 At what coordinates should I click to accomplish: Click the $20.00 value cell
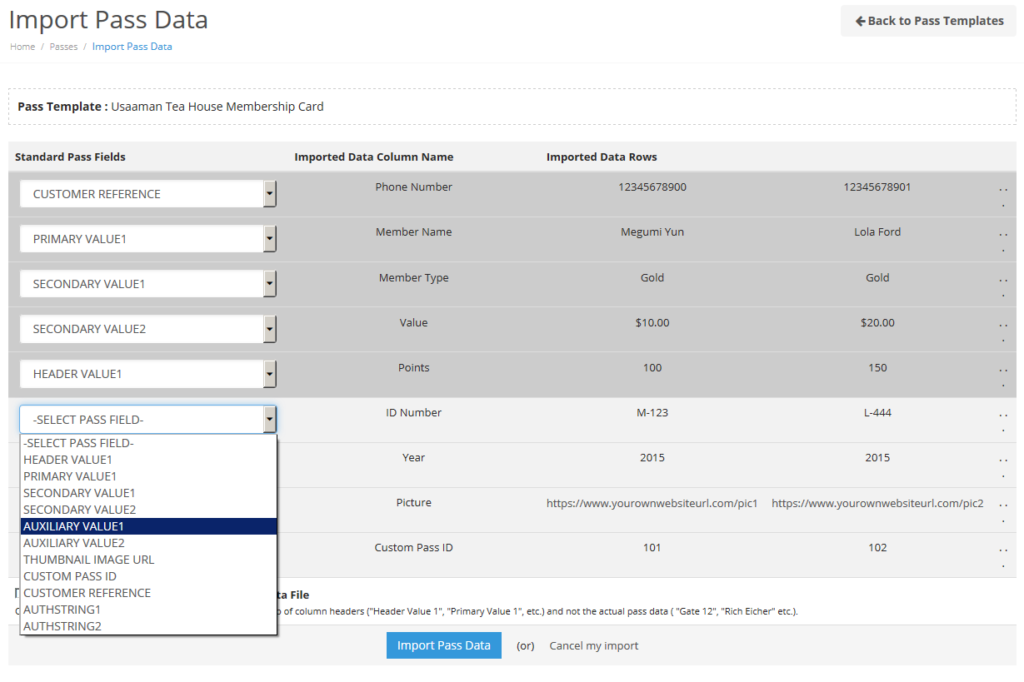pyautogui.click(x=877, y=323)
